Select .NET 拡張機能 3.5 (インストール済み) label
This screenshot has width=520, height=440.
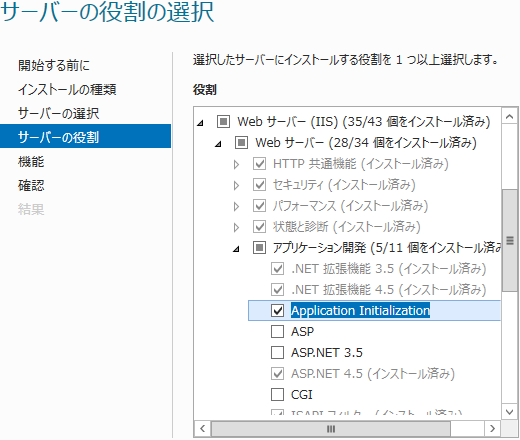[x=389, y=269]
